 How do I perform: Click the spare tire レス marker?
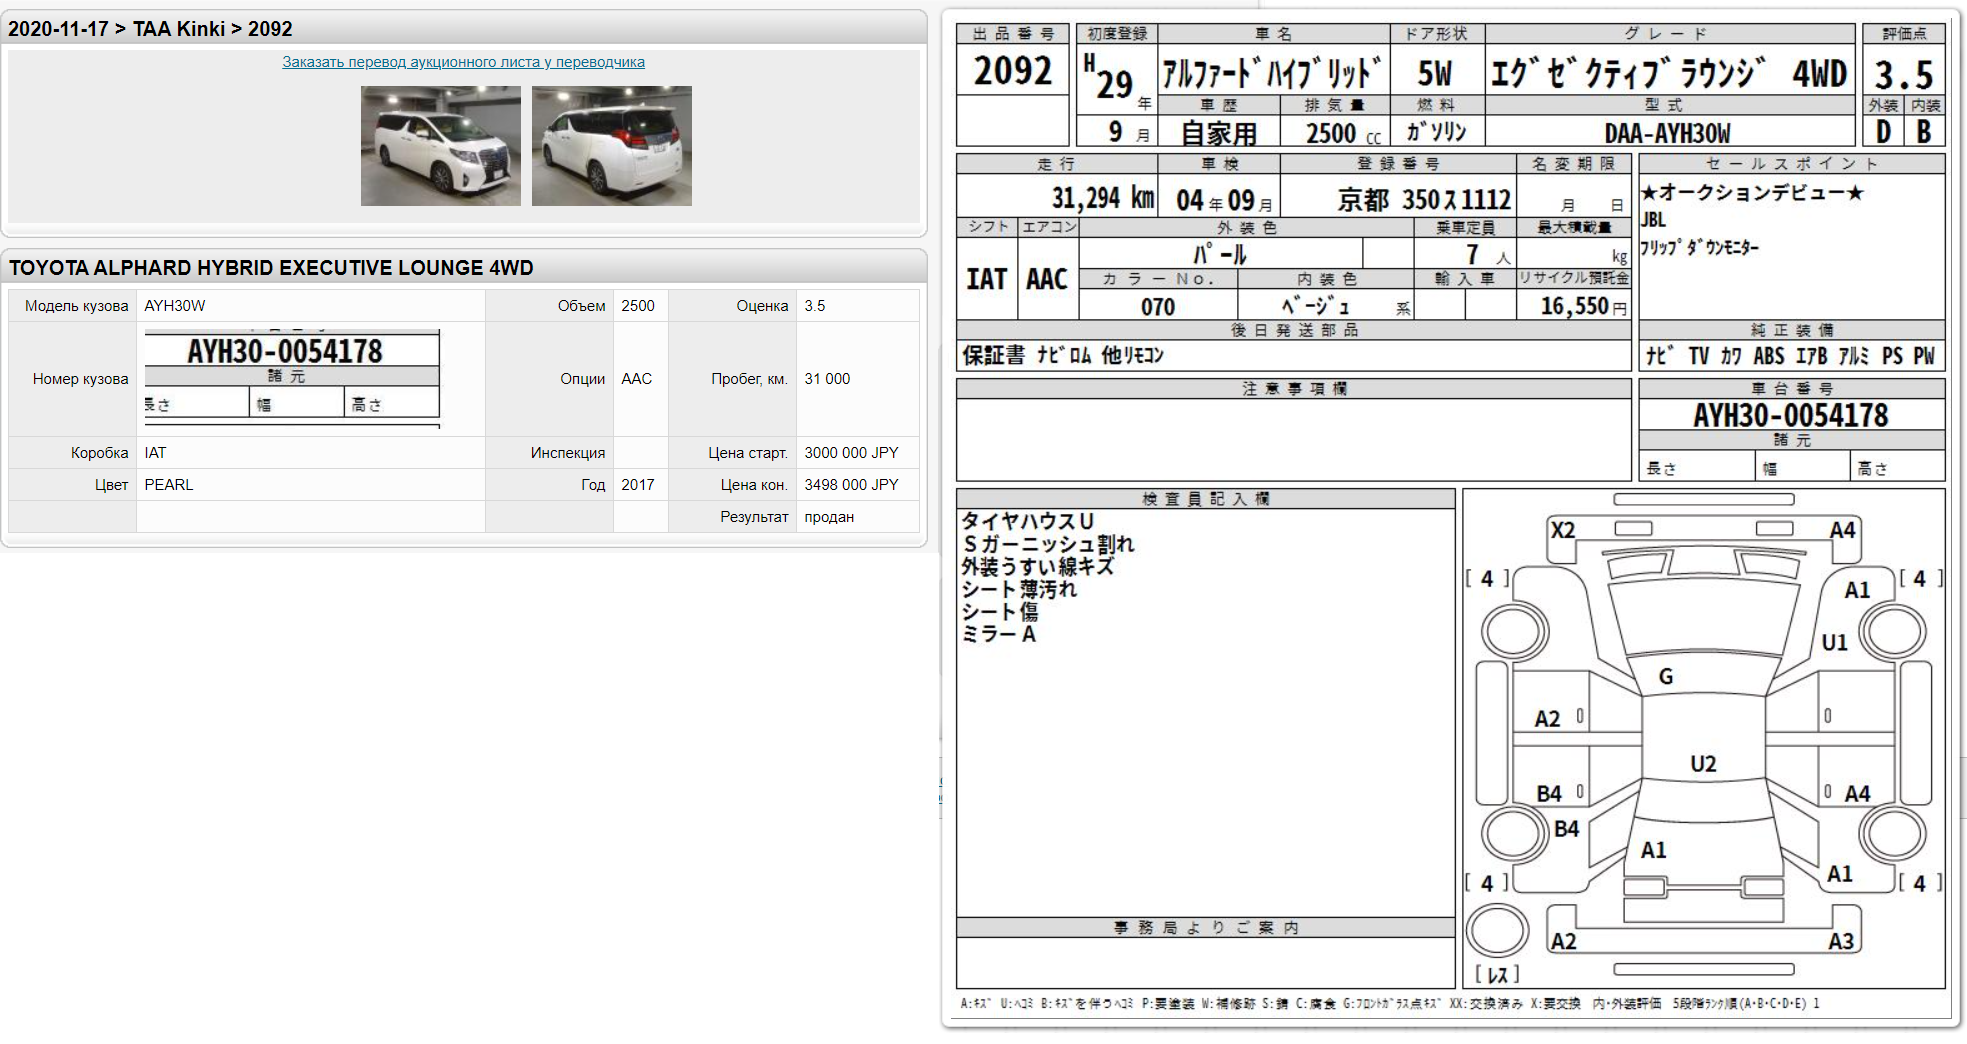(1497, 974)
